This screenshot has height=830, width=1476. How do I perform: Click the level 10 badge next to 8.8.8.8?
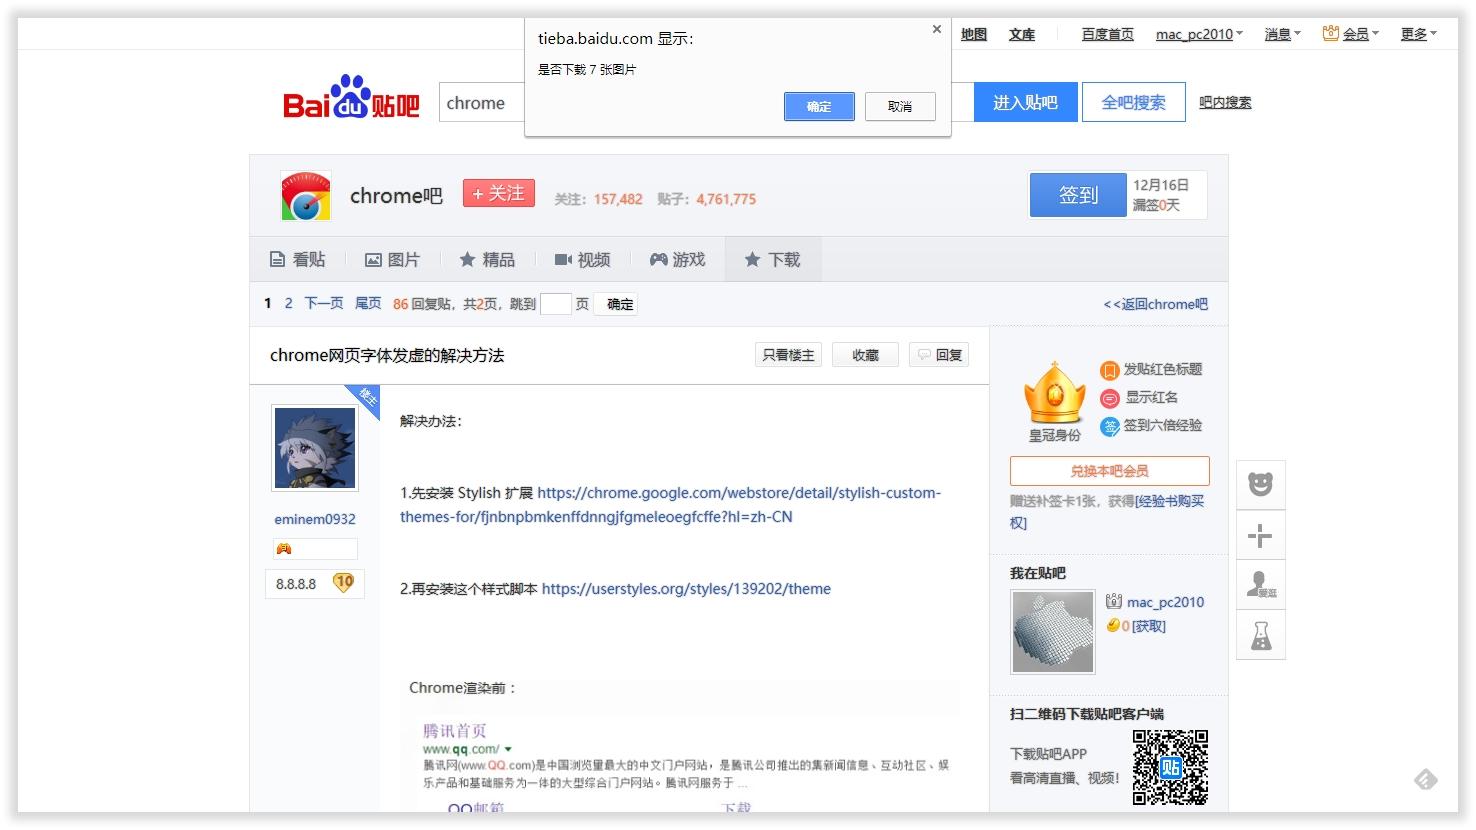click(x=343, y=582)
